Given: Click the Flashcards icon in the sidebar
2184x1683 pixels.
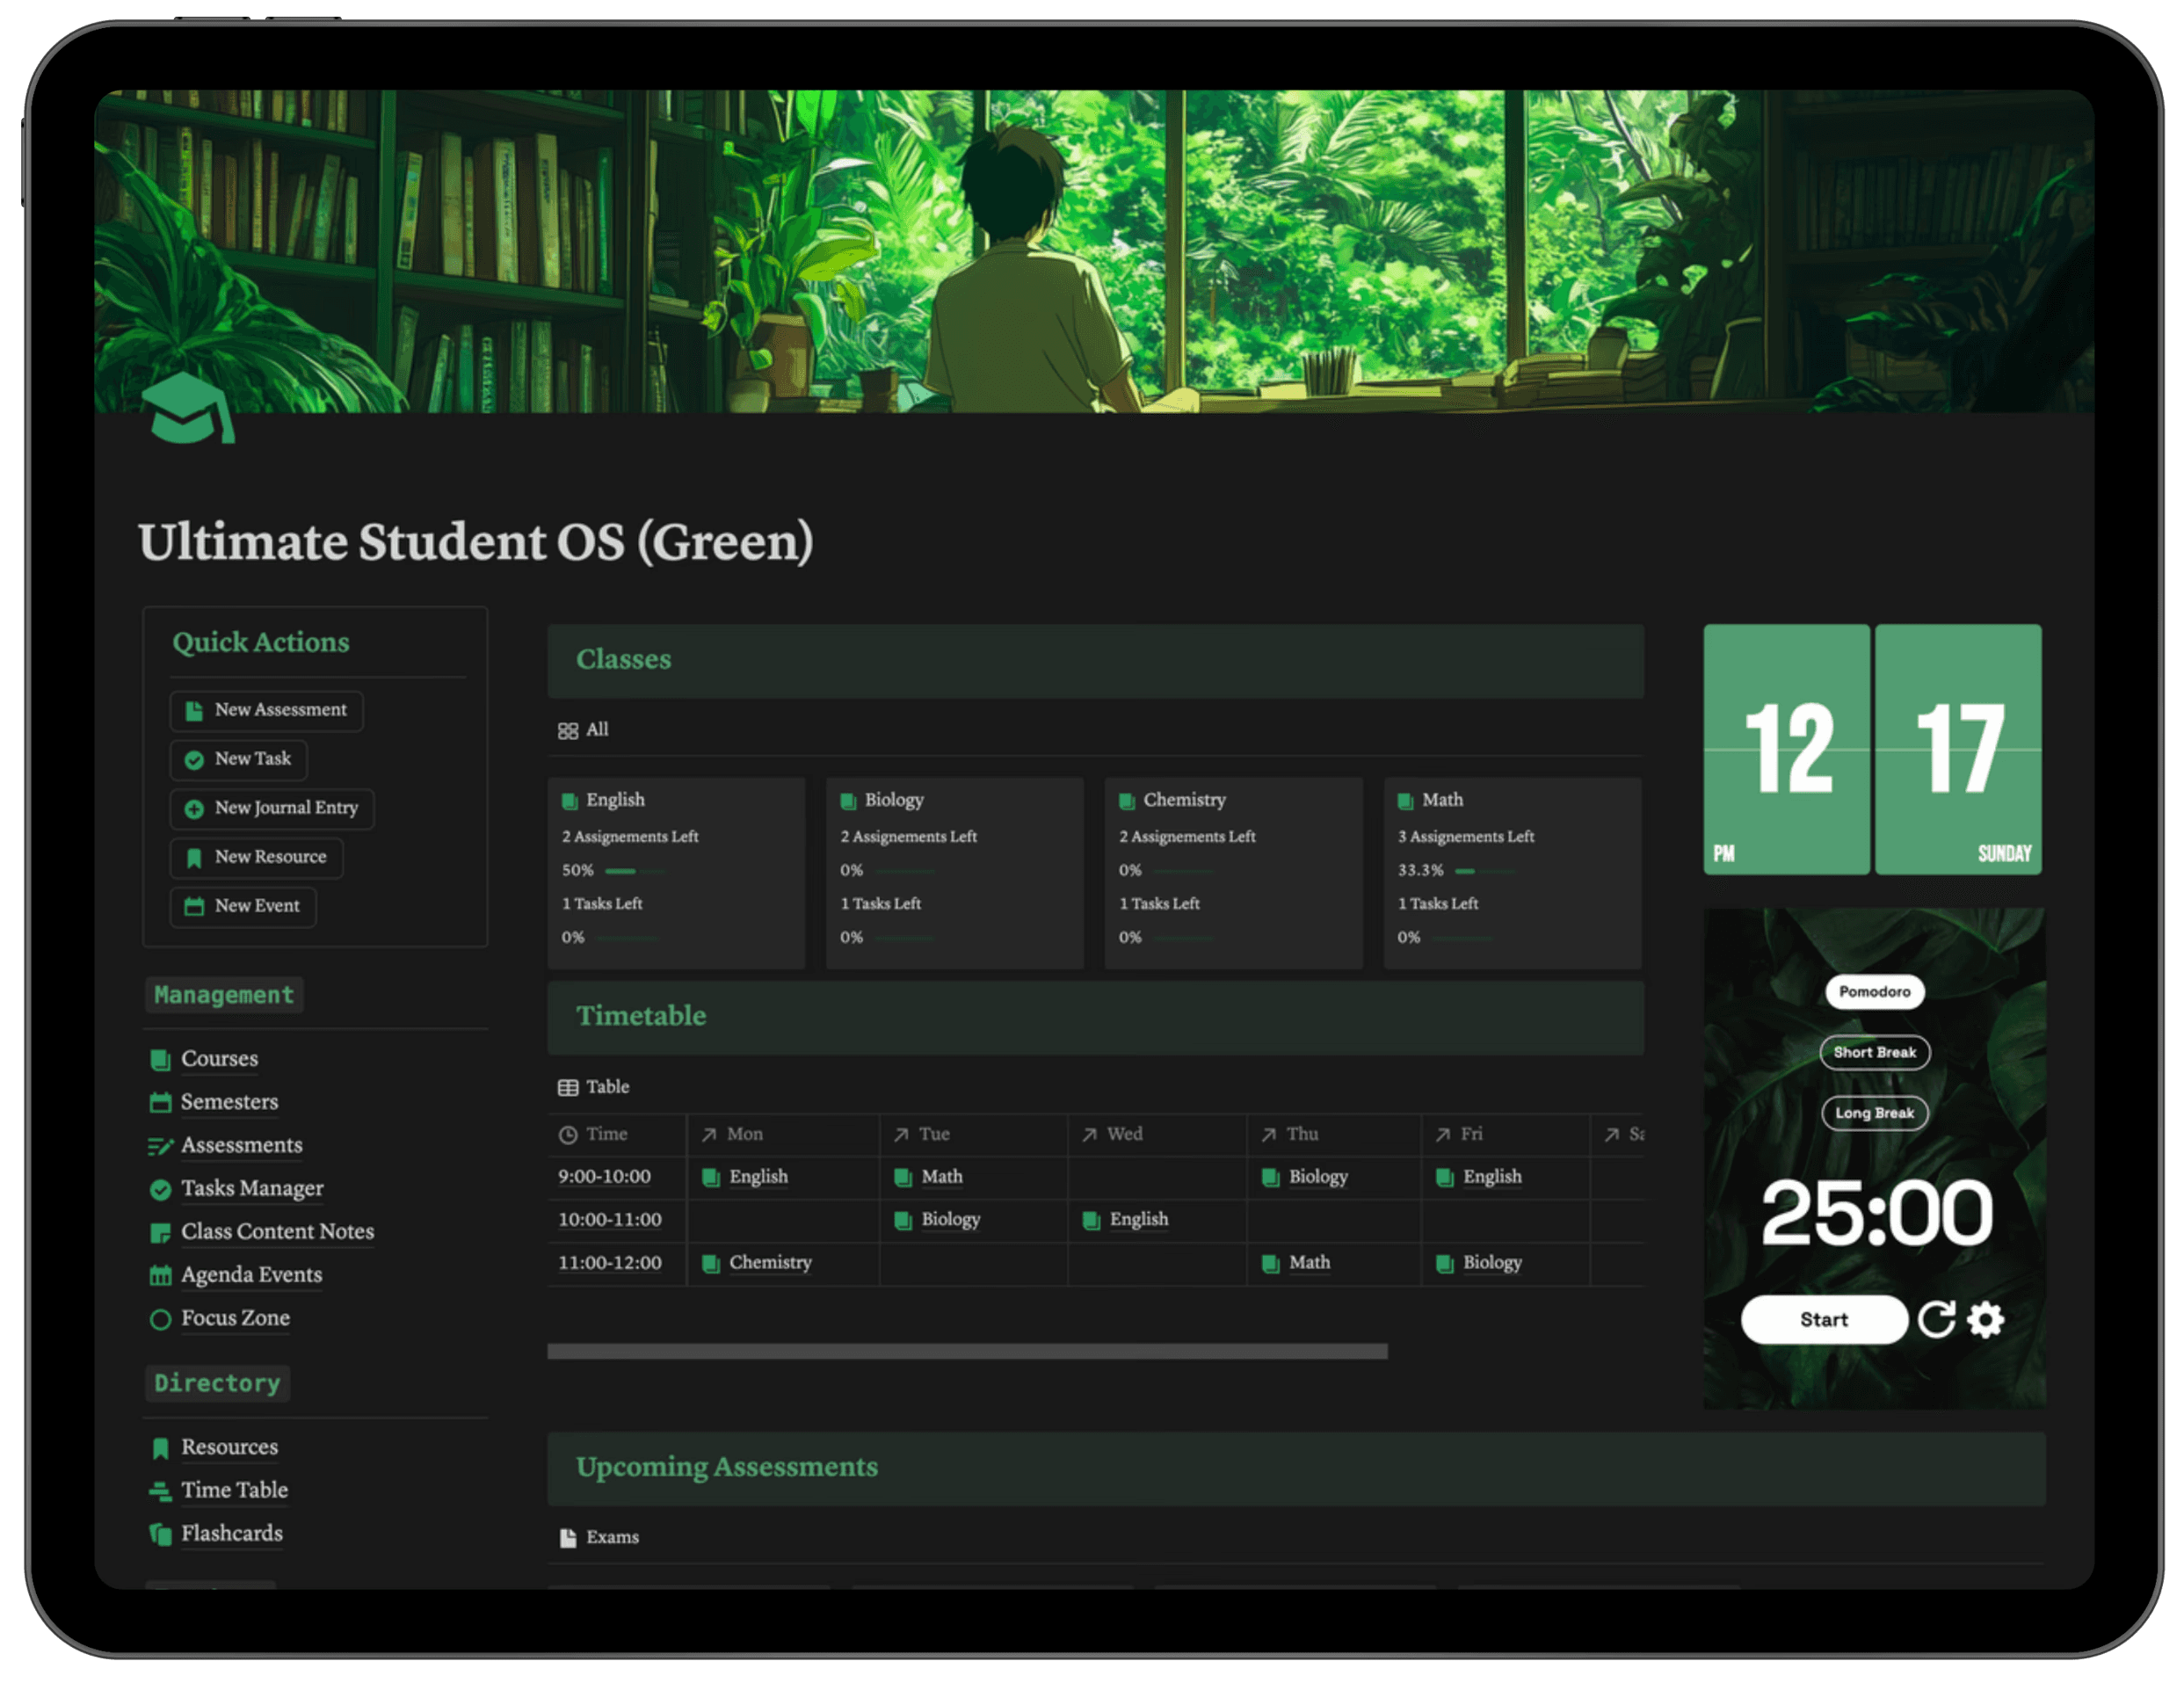Looking at the screenshot, I should [x=161, y=1533].
